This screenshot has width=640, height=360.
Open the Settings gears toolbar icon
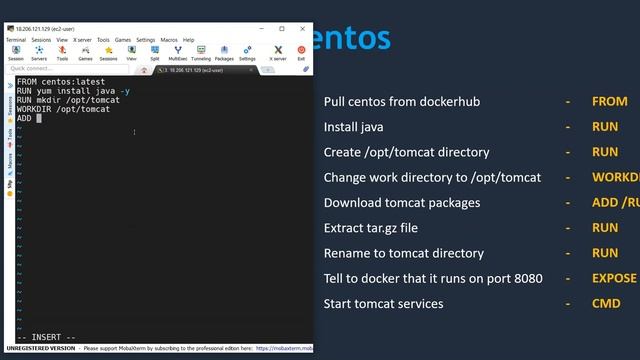(247, 53)
